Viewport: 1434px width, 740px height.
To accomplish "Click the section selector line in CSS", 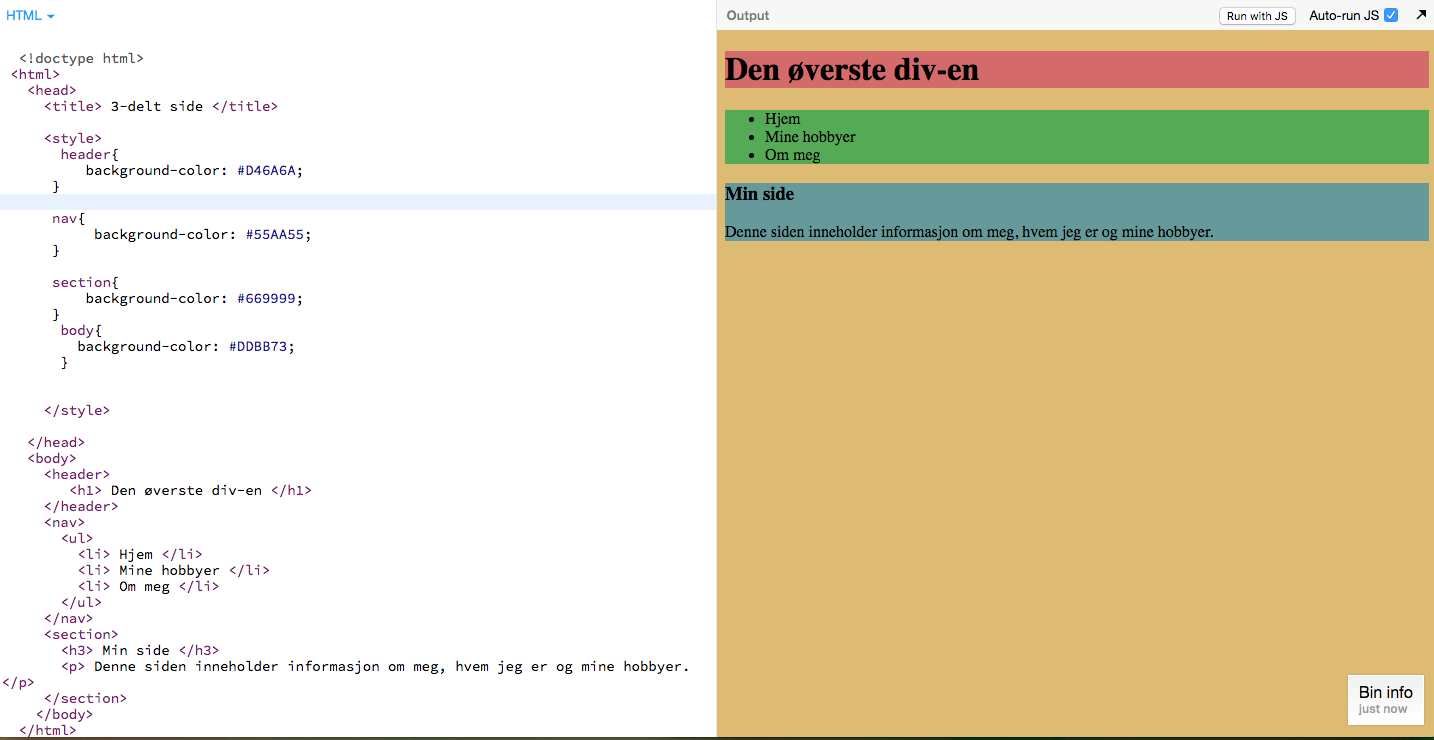I will click(85, 282).
